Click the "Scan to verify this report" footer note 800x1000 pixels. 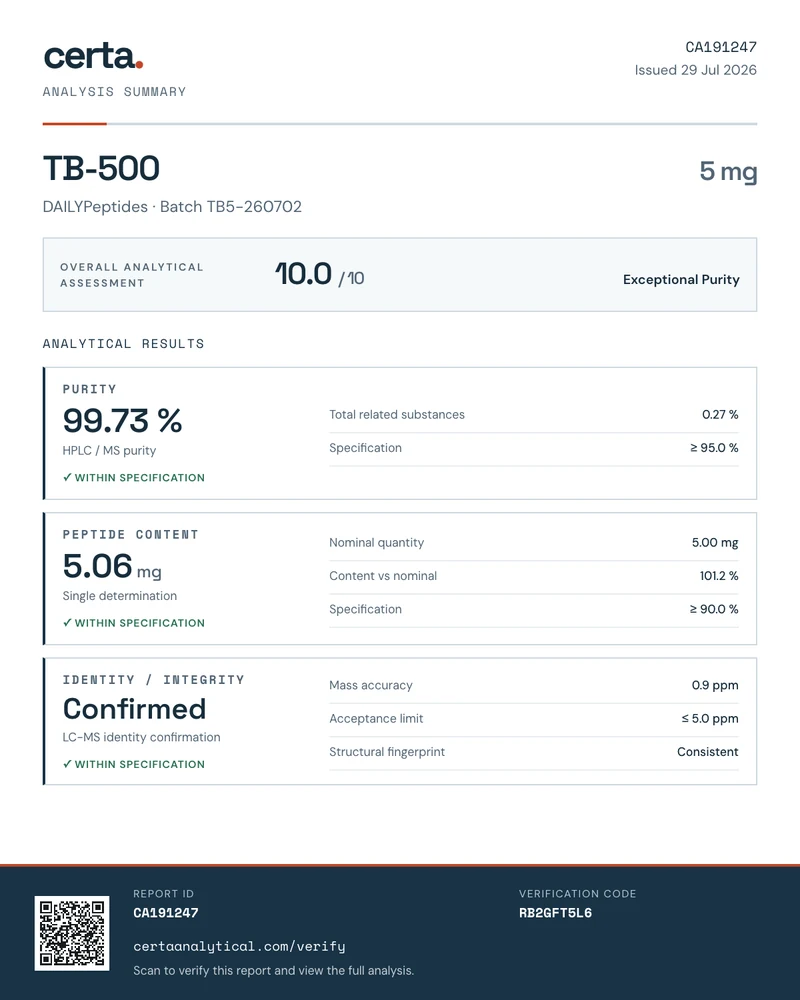274,971
